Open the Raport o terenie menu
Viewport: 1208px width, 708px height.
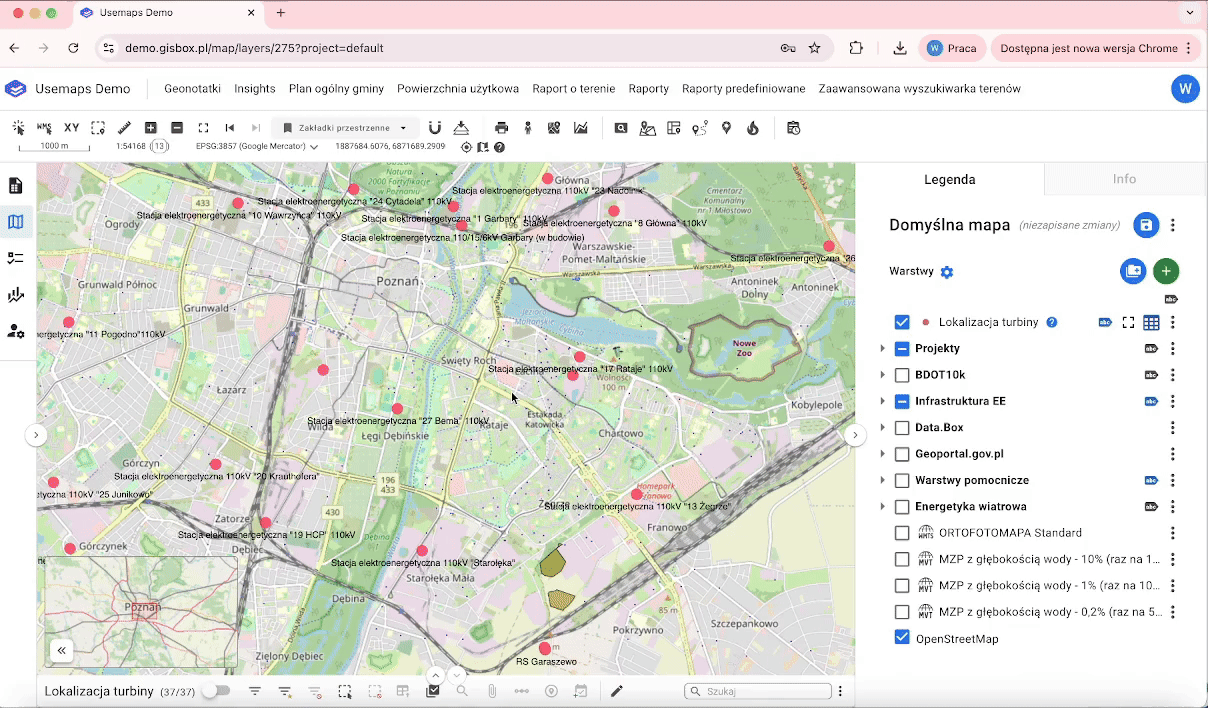click(x=573, y=89)
